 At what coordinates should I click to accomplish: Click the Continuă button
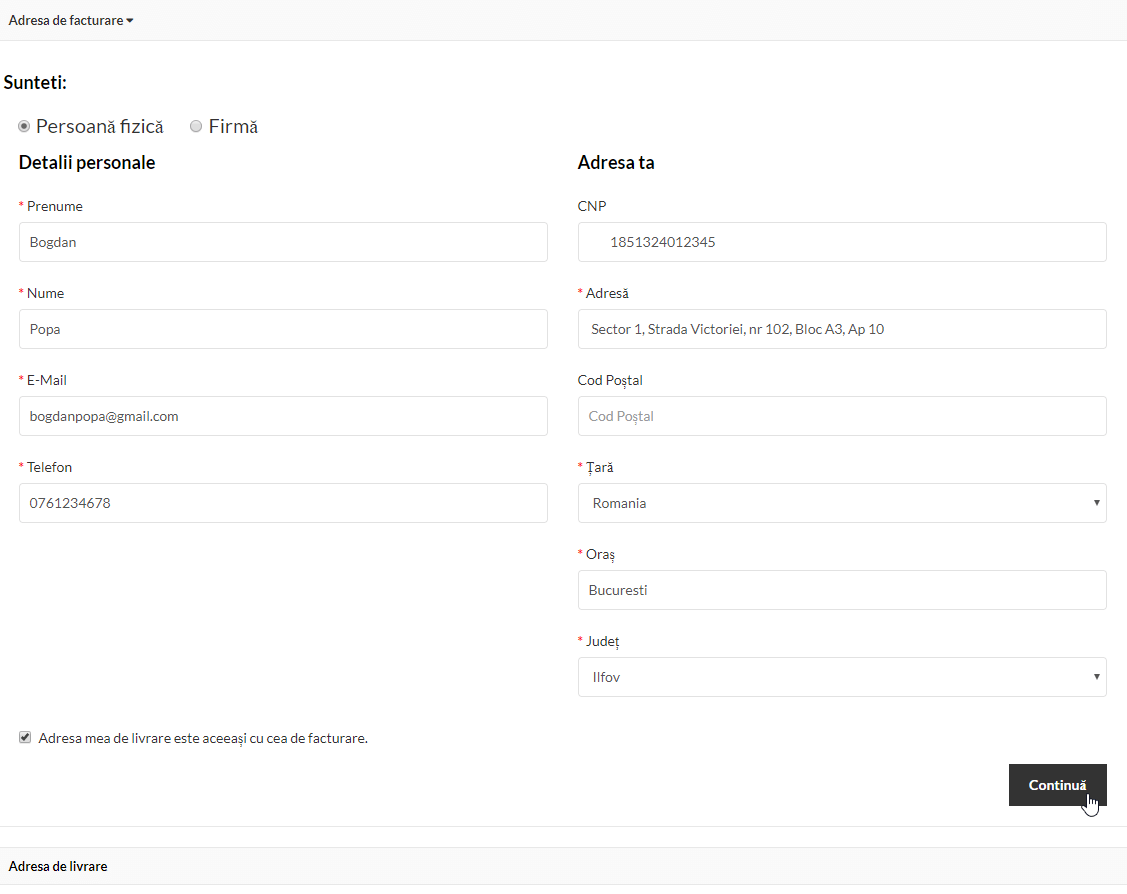tap(1057, 785)
